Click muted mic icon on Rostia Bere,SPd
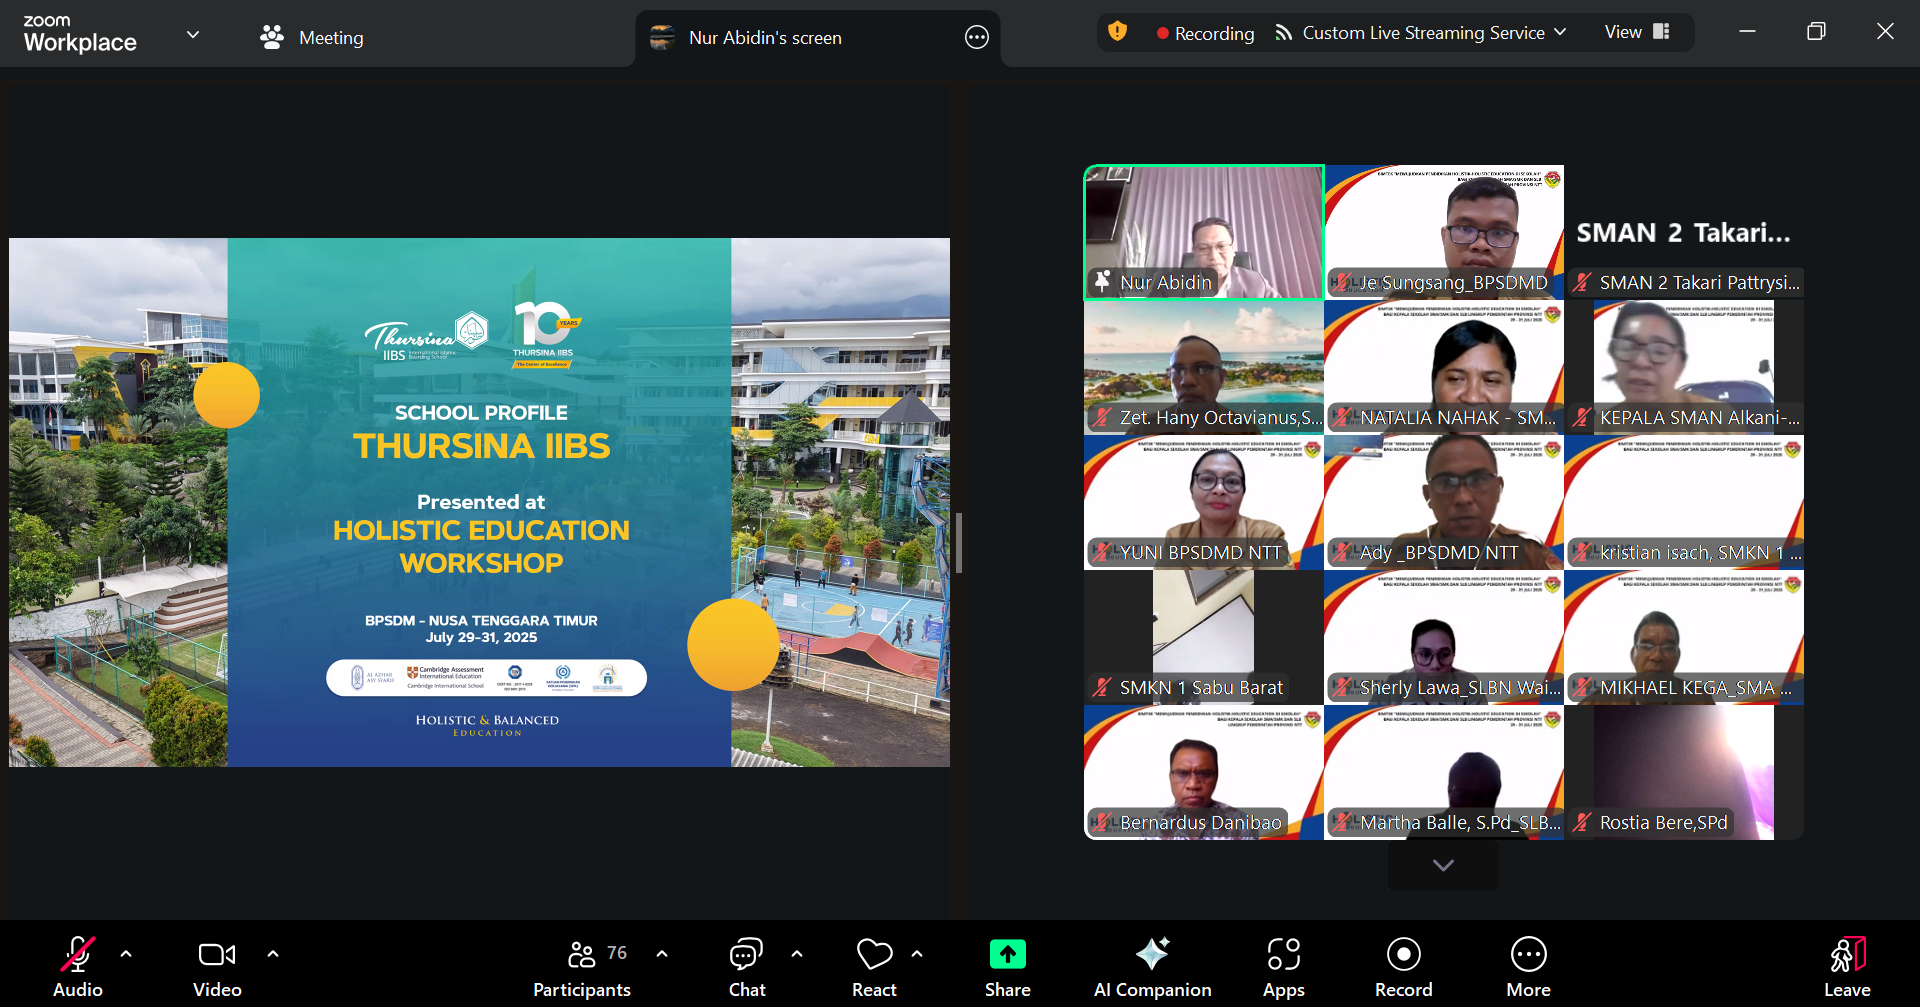 click(1582, 823)
